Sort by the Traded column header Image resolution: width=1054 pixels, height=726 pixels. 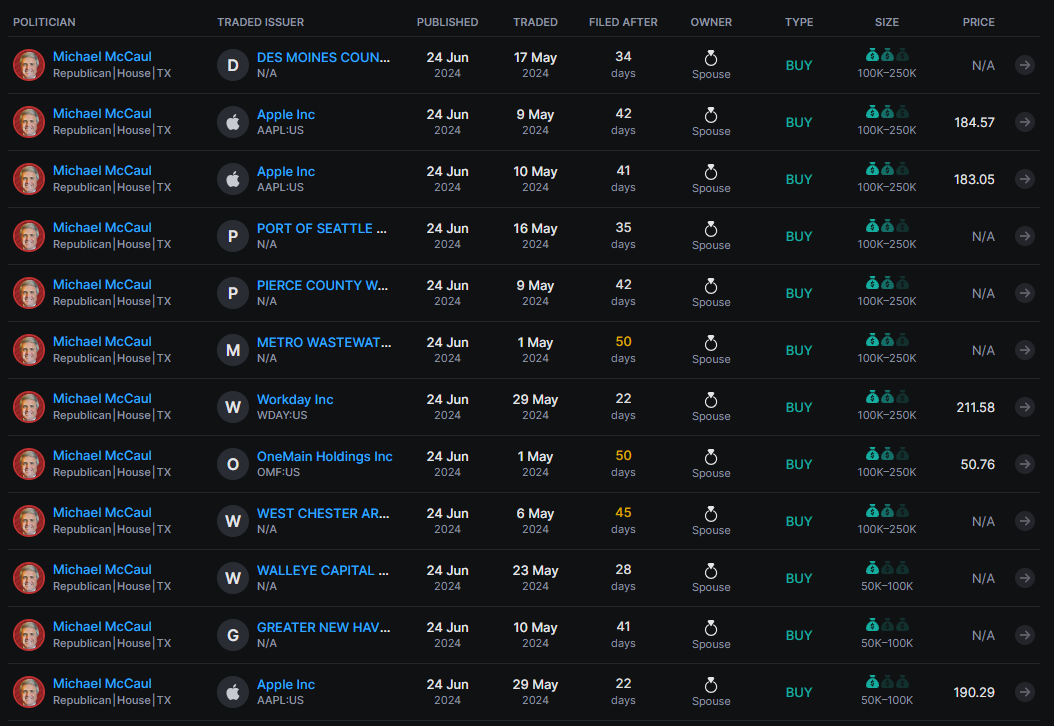coord(536,22)
